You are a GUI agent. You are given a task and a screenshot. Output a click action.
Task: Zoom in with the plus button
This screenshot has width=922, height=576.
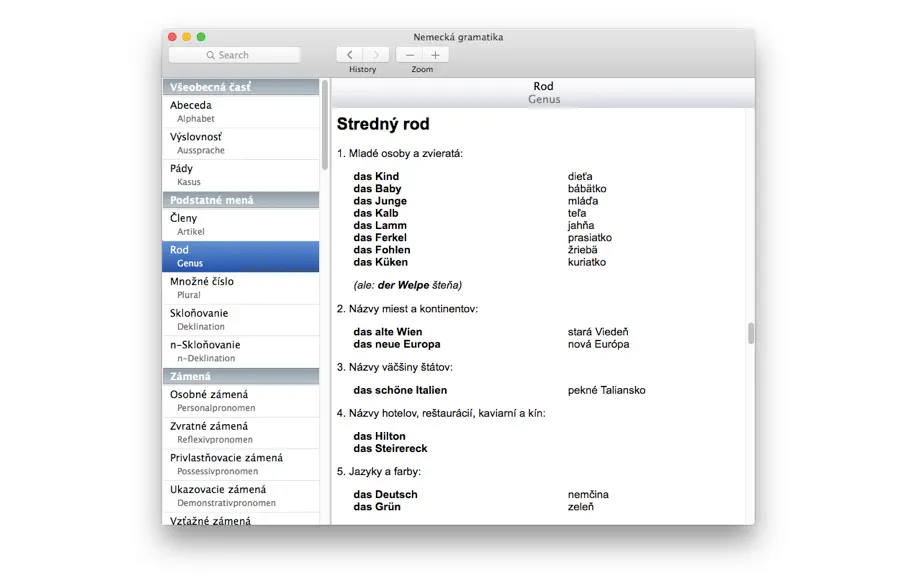[x=435, y=55]
